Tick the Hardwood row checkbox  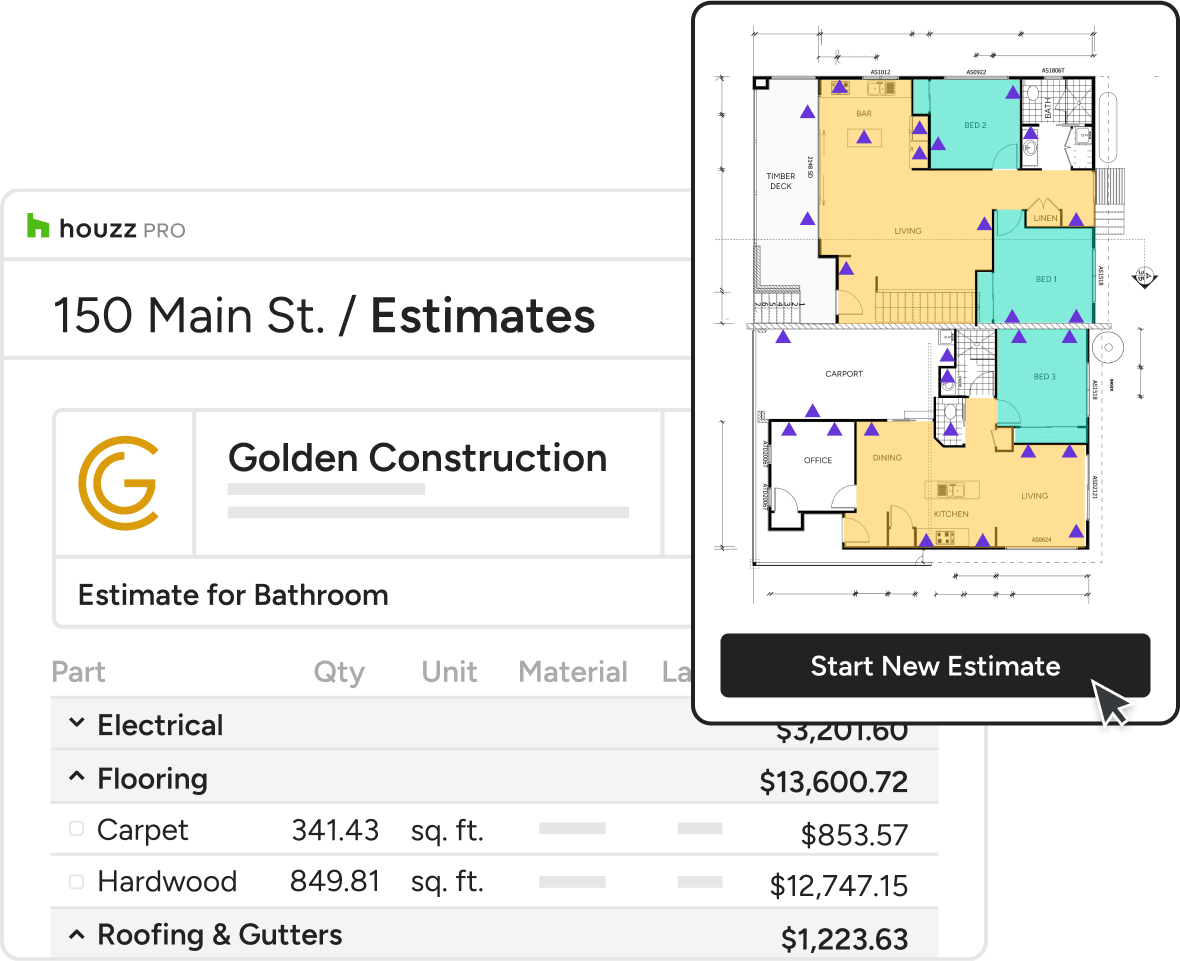[76, 881]
